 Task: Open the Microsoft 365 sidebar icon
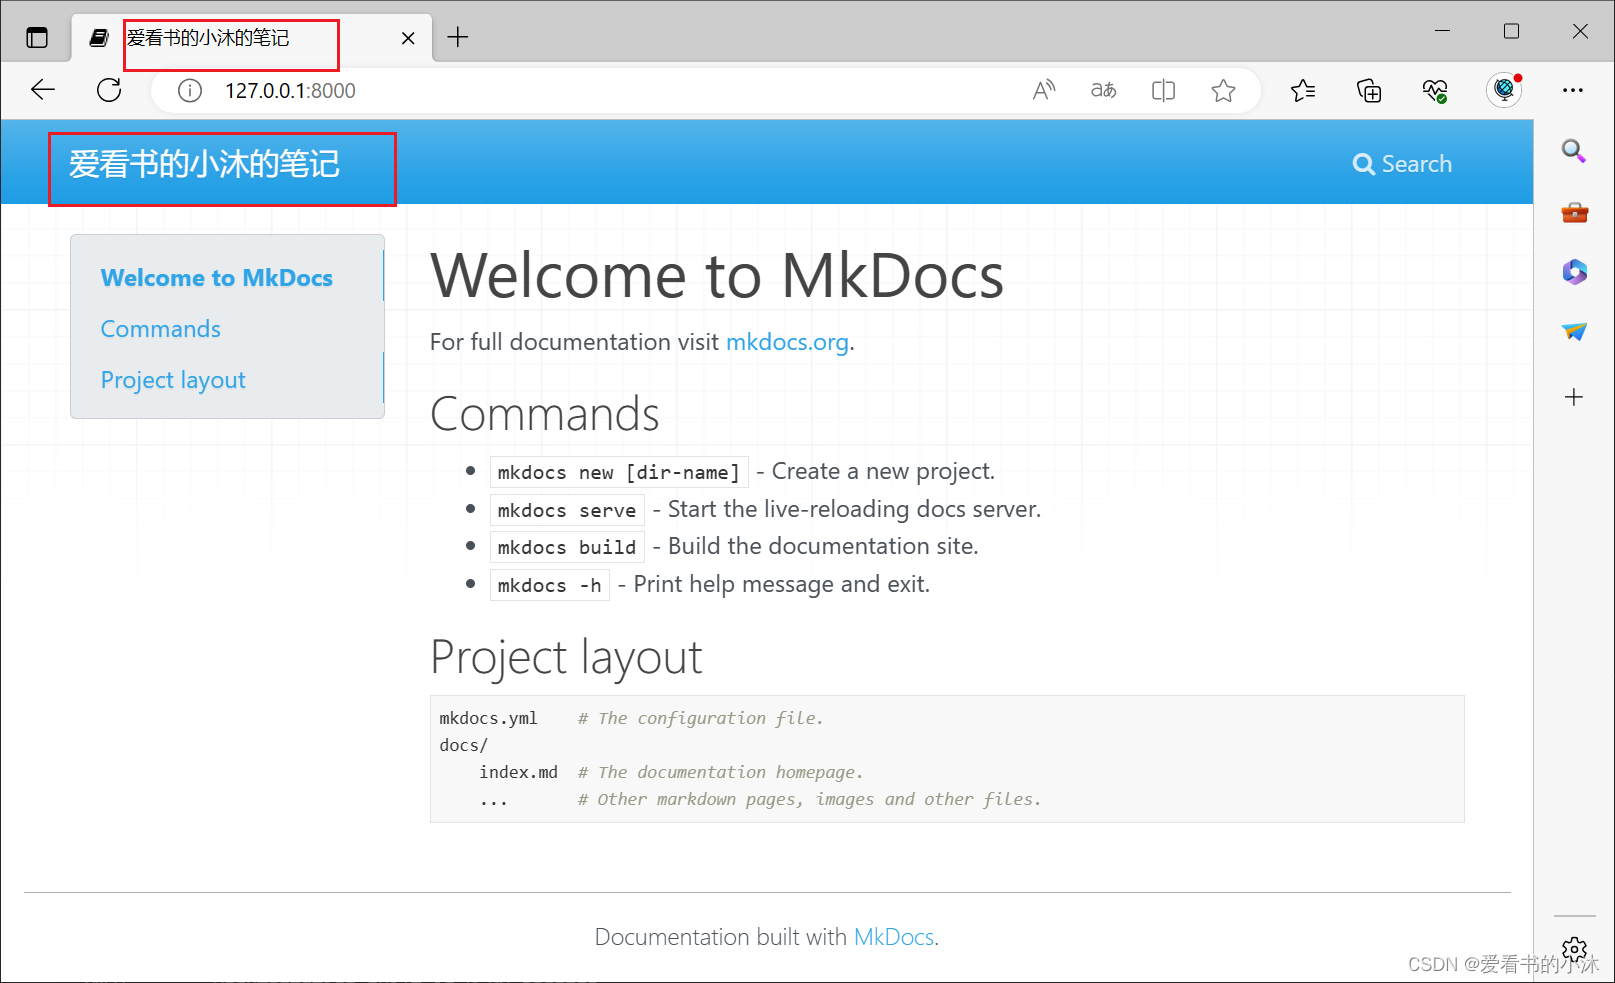coord(1574,271)
